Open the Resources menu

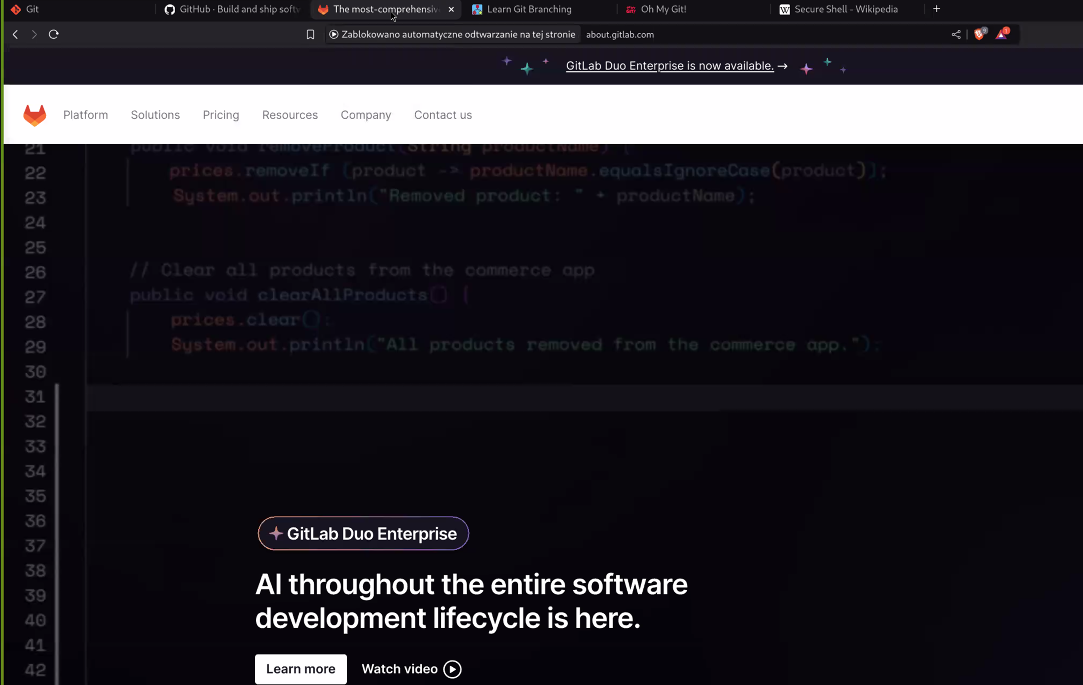tap(290, 115)
